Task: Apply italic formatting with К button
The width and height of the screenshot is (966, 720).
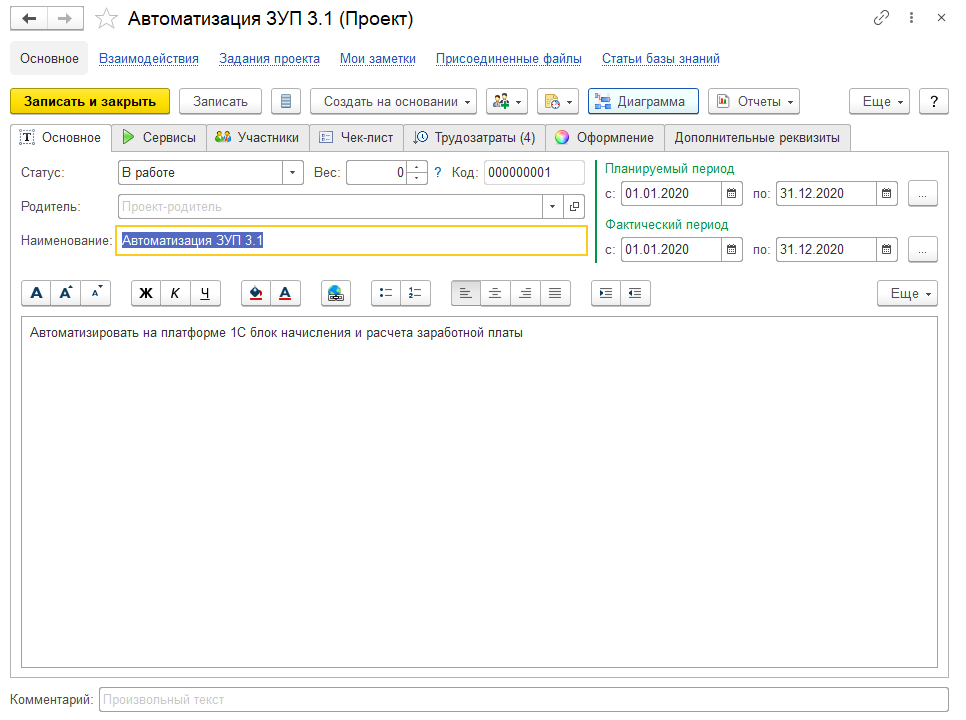Action: click(175, 293)
